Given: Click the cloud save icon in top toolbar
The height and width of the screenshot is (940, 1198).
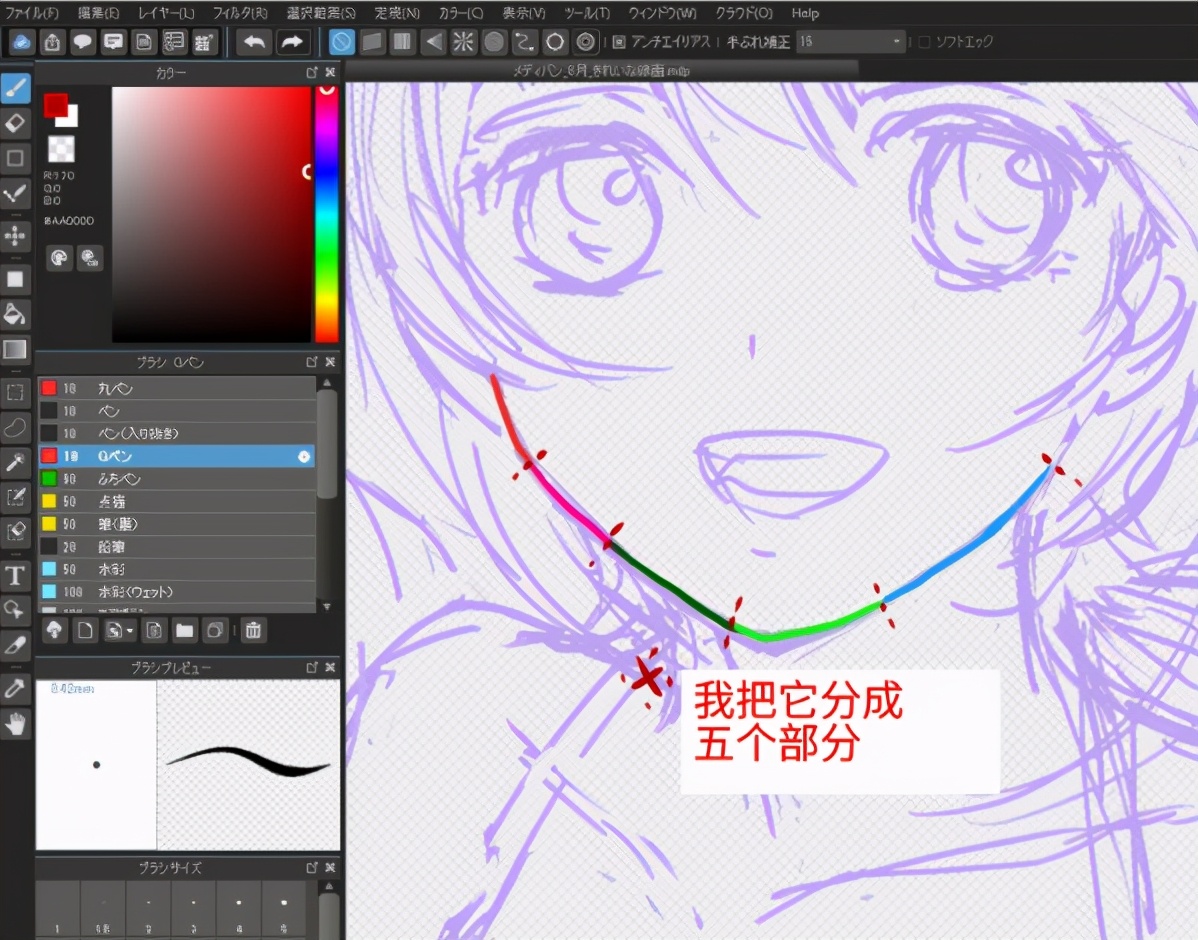Looking at the screenshot, I should point(21,42).
